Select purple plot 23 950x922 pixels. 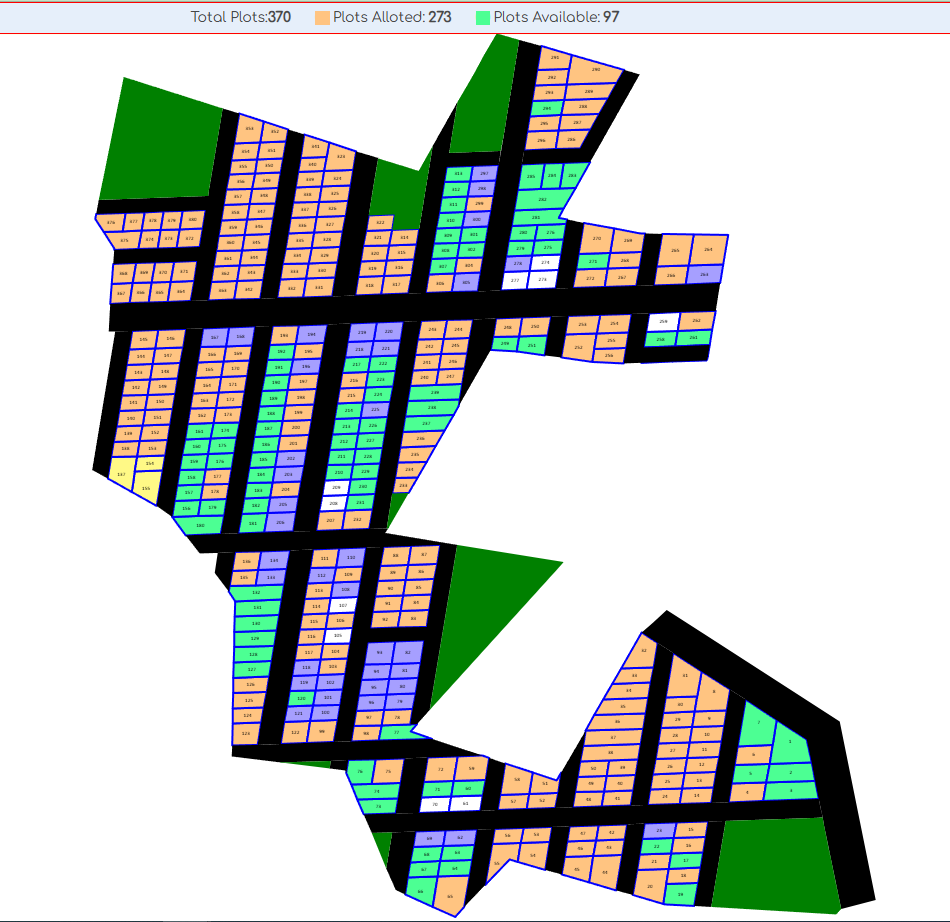tap(659, 831)
